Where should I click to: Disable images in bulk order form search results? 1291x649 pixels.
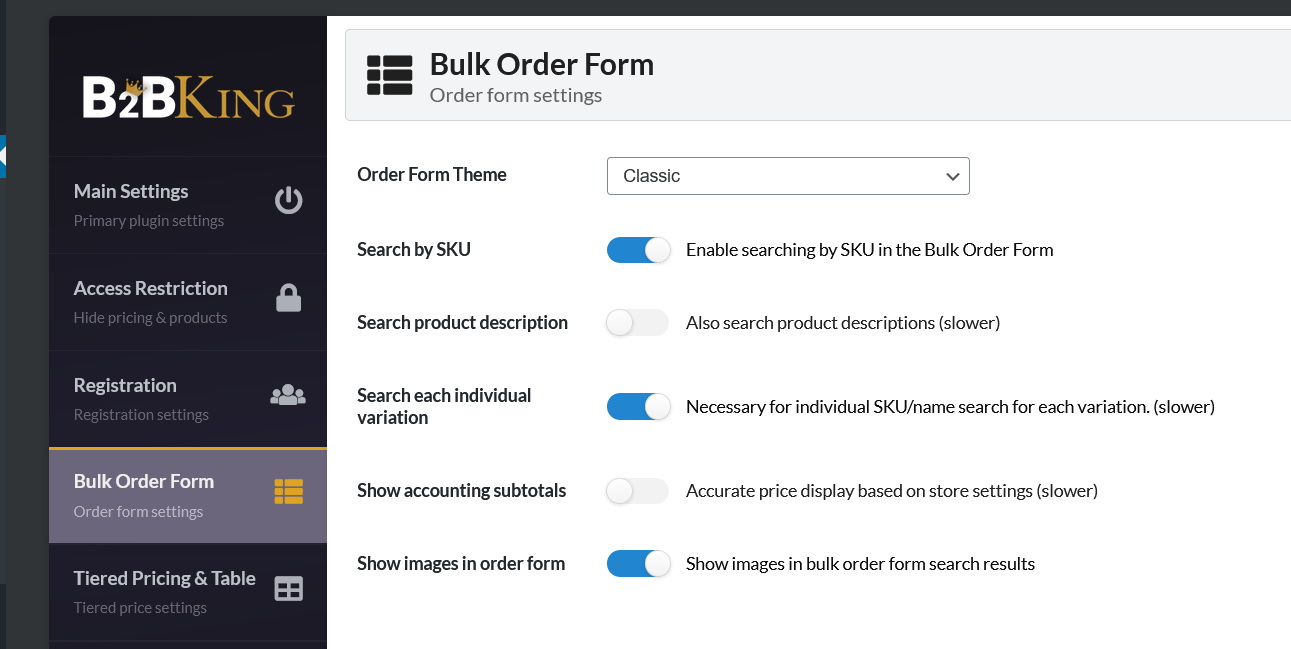[x=638, y=563]
